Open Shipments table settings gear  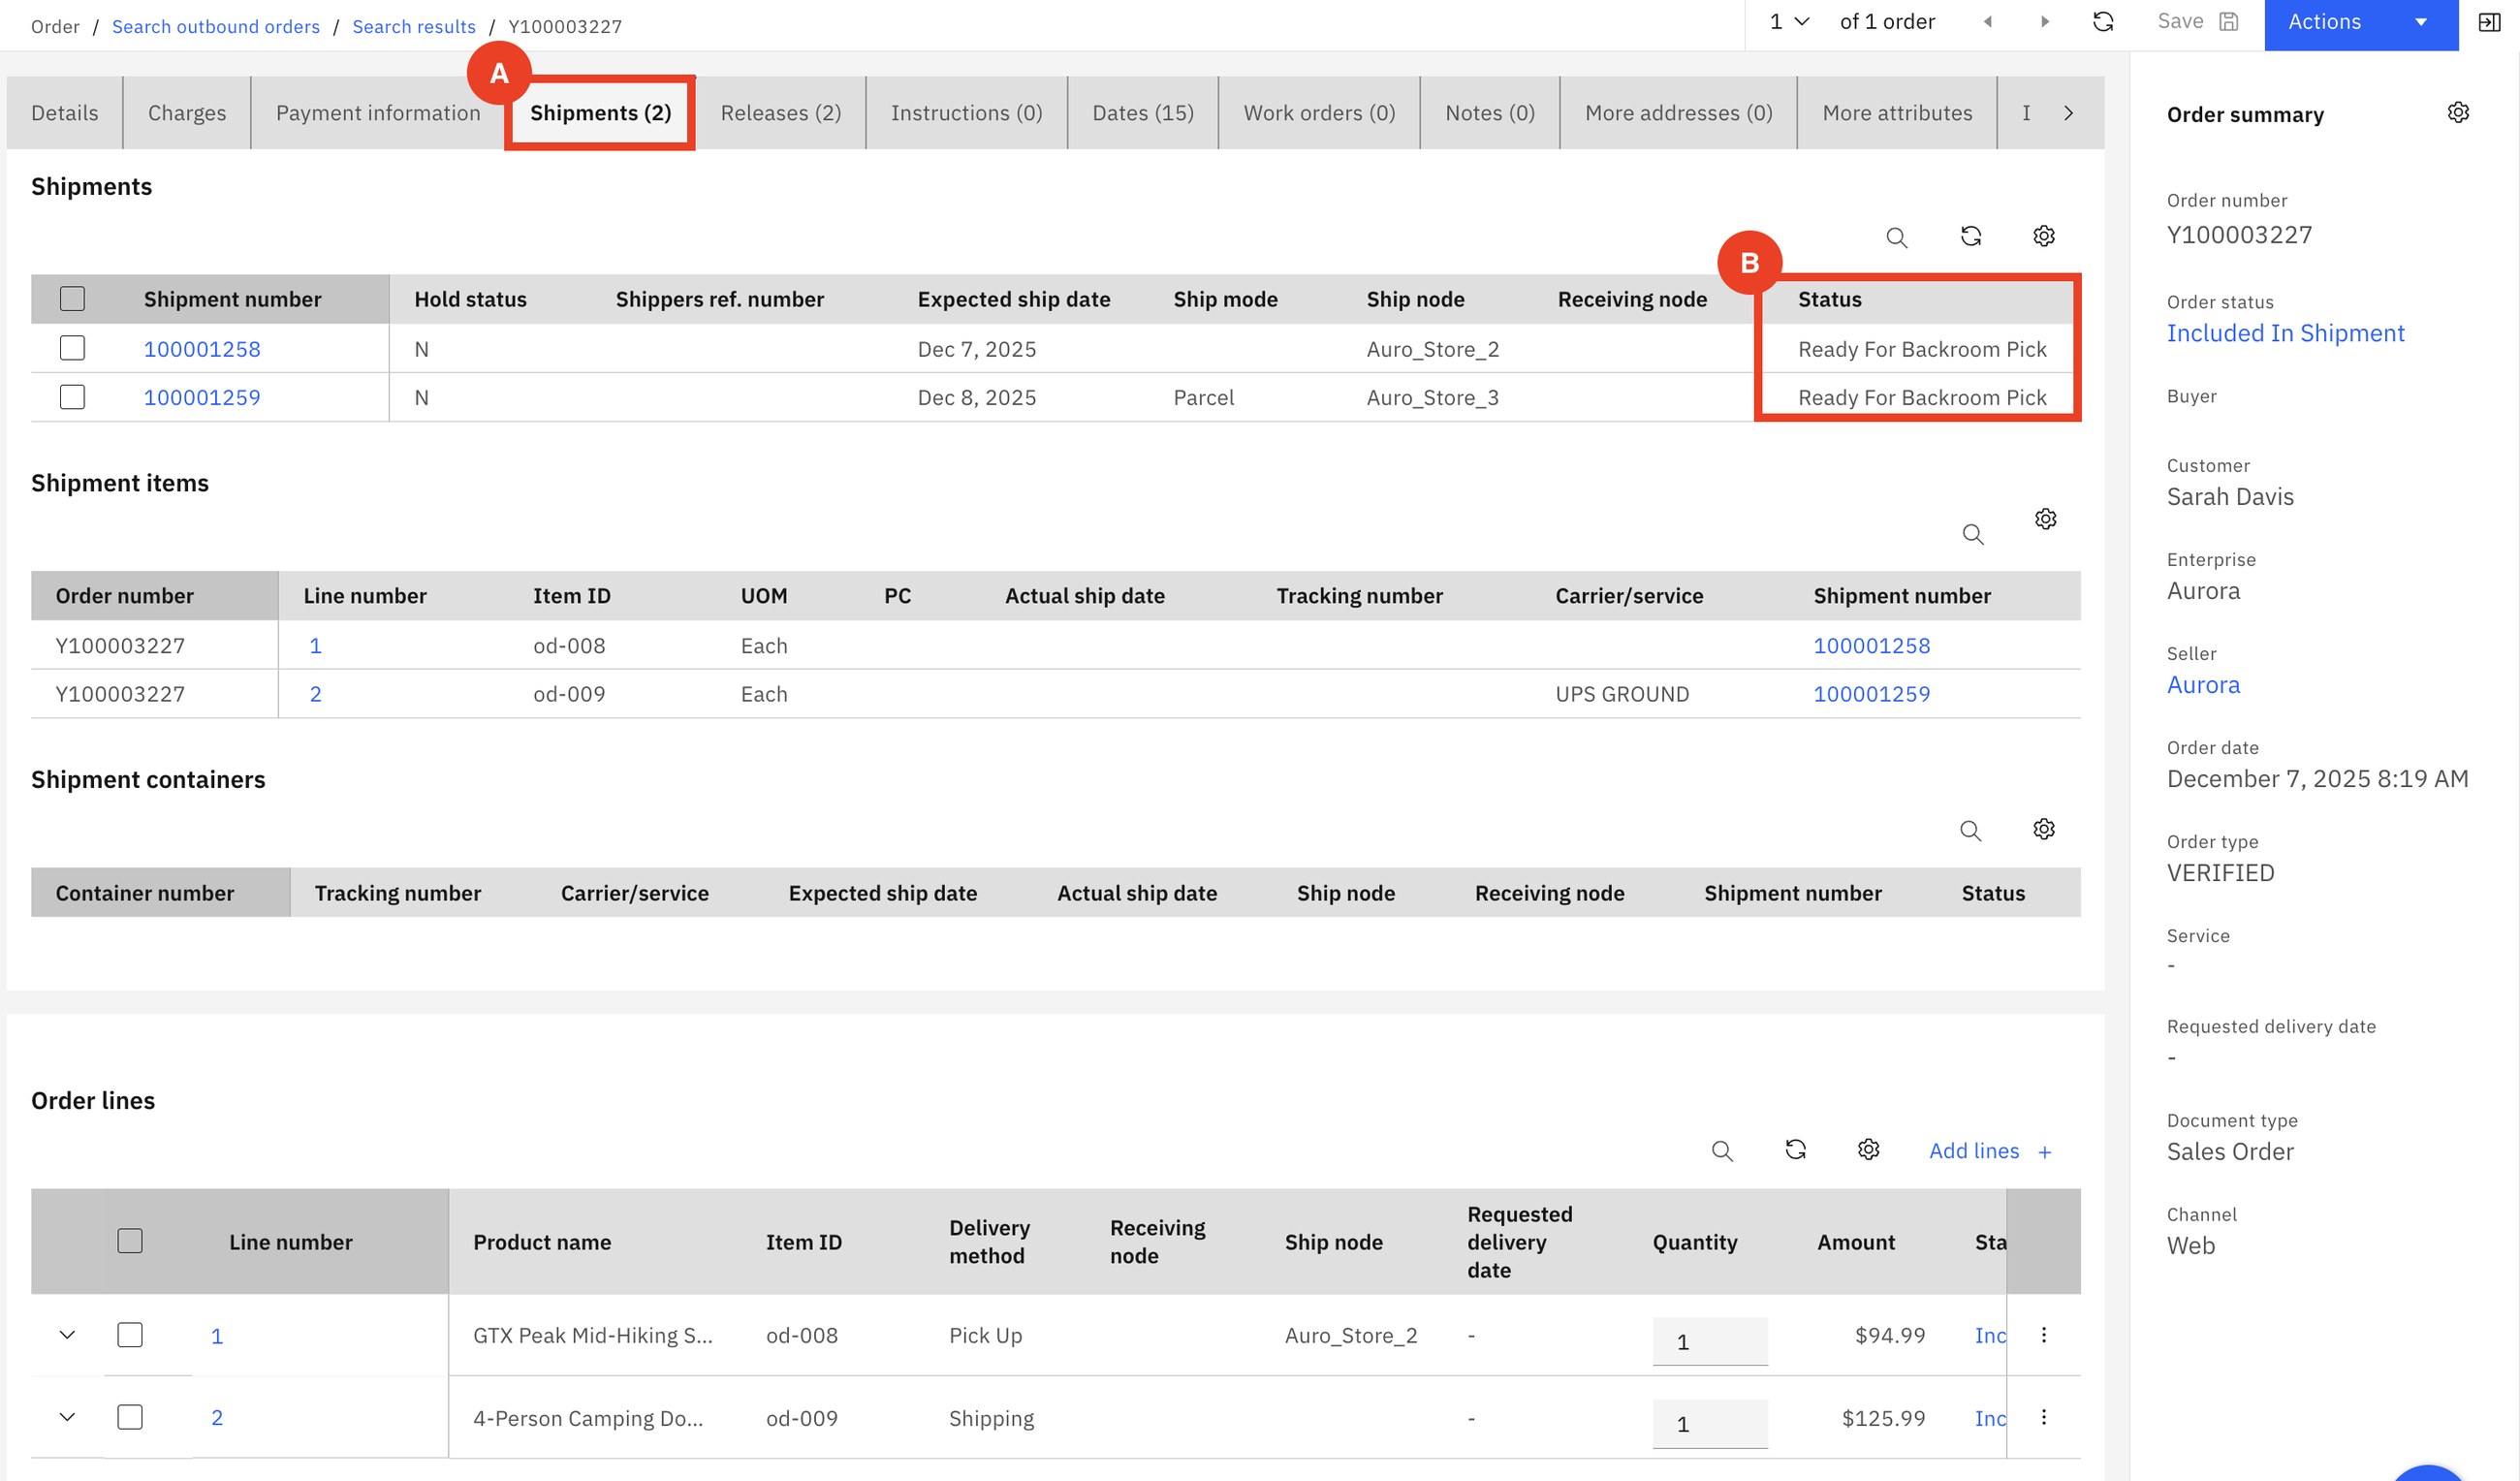pyautogui.click(x=2044, y=236)
